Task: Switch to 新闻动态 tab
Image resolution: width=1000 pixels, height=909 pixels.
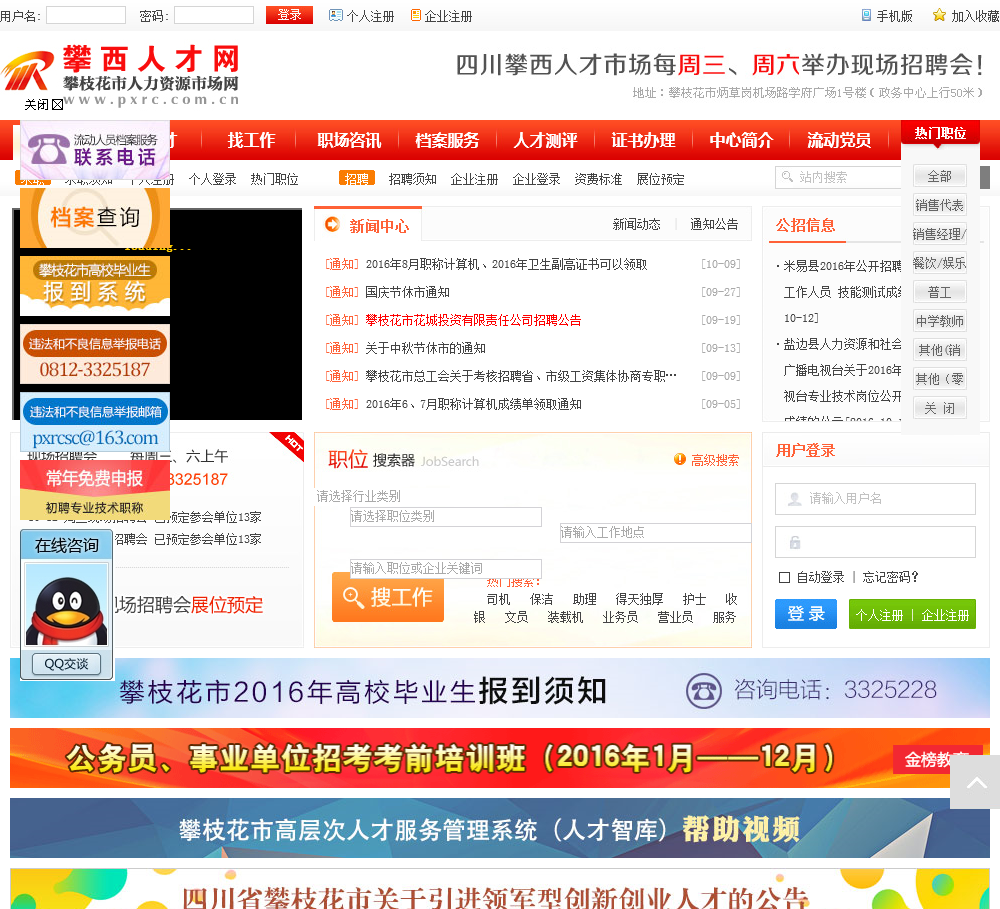Action: [x=636, y=224]
